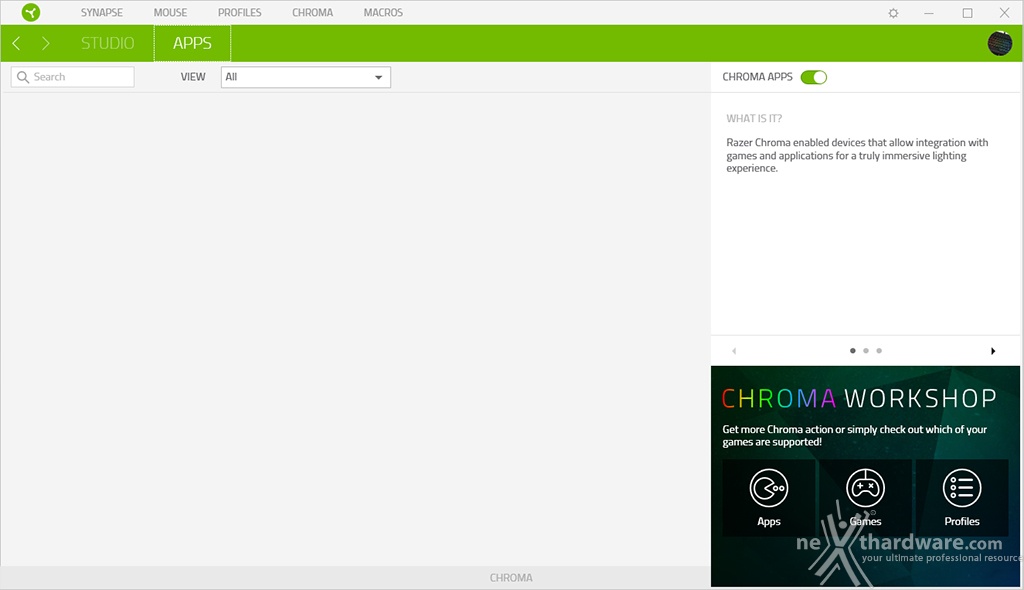
Task: Show next info slide arrow
Action: (993, 351)
